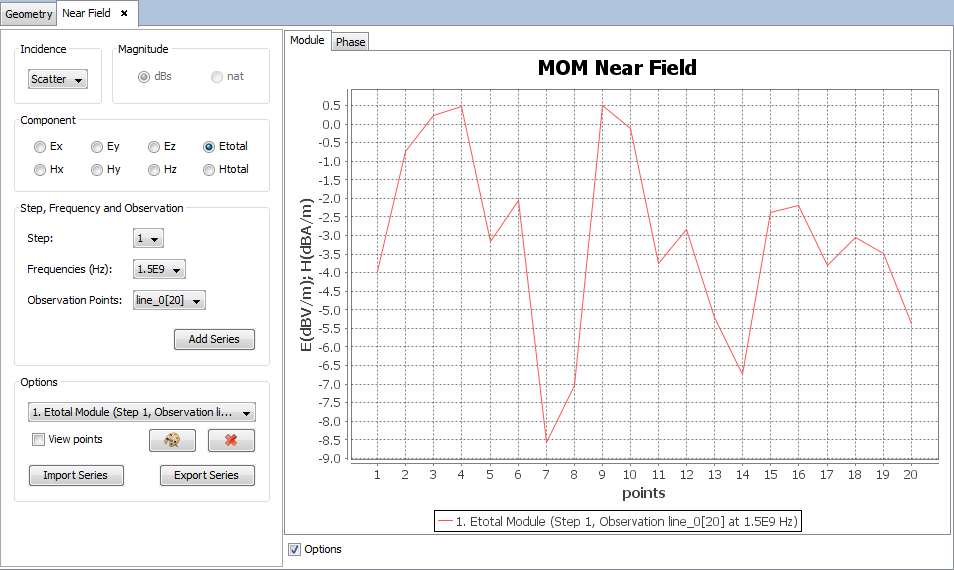Expand the Observation Points line_0[20] dropdown
954x570 pixels.
[x=169, y=300]
